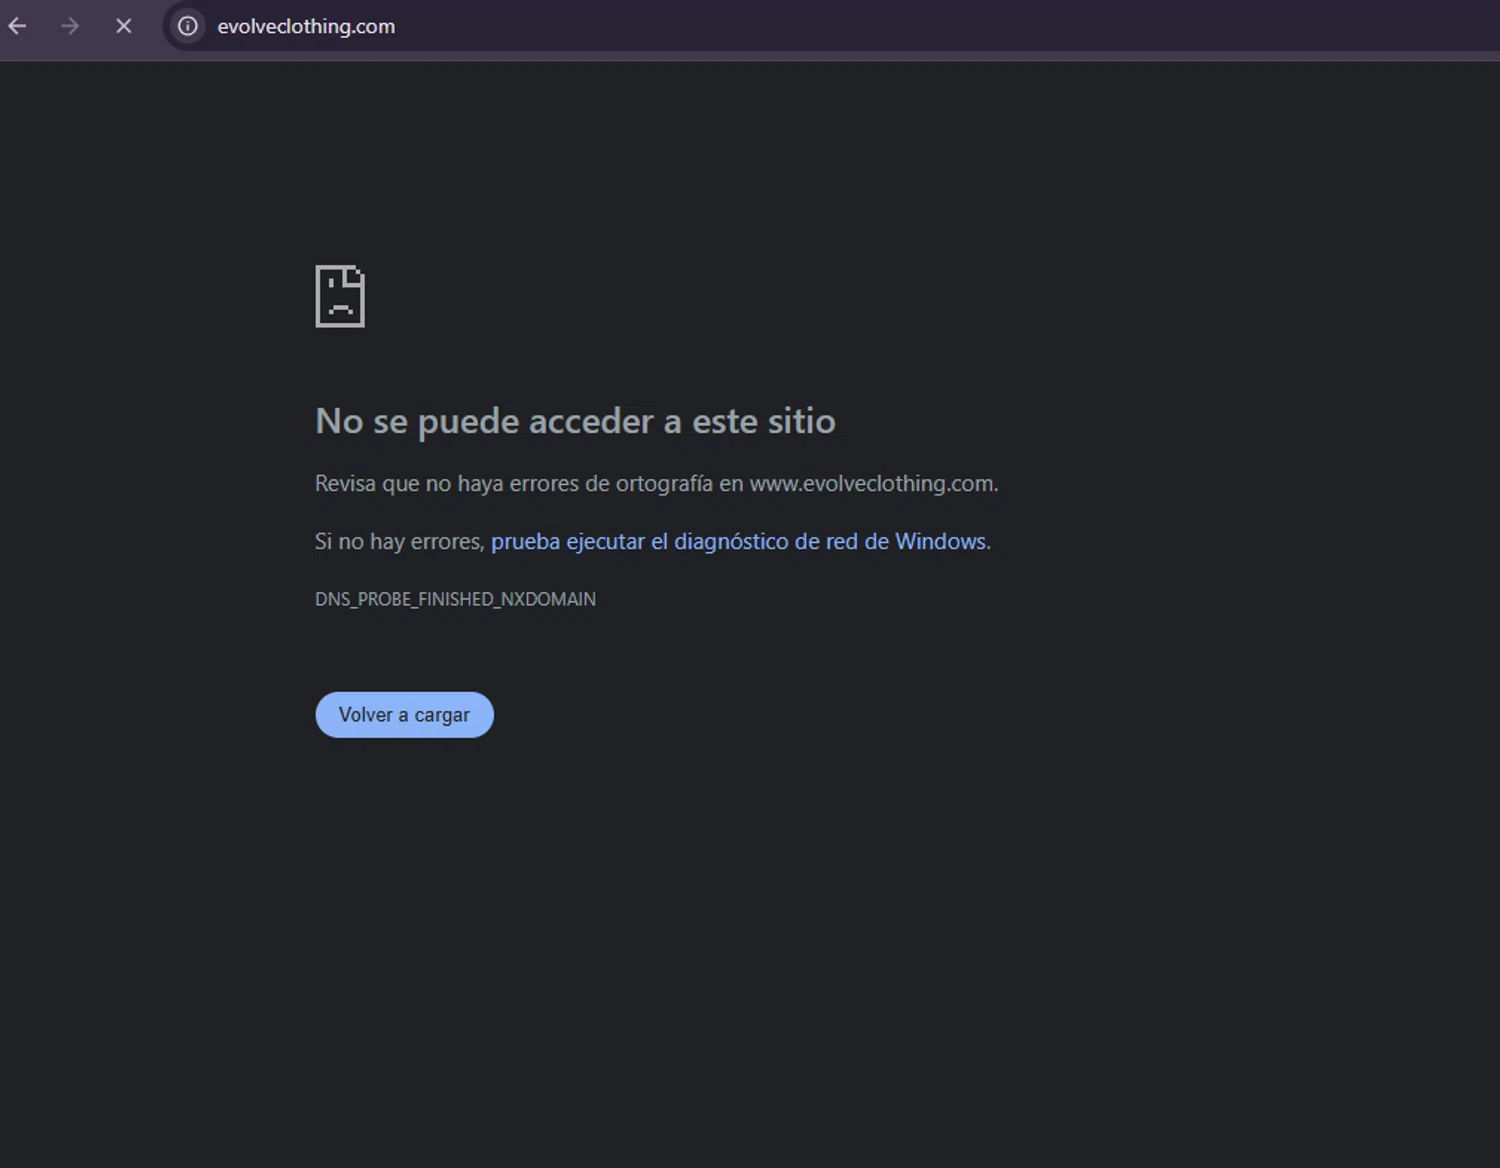
Task: Stop loading the page with the X icon
Action: click(x=124, y=26)
